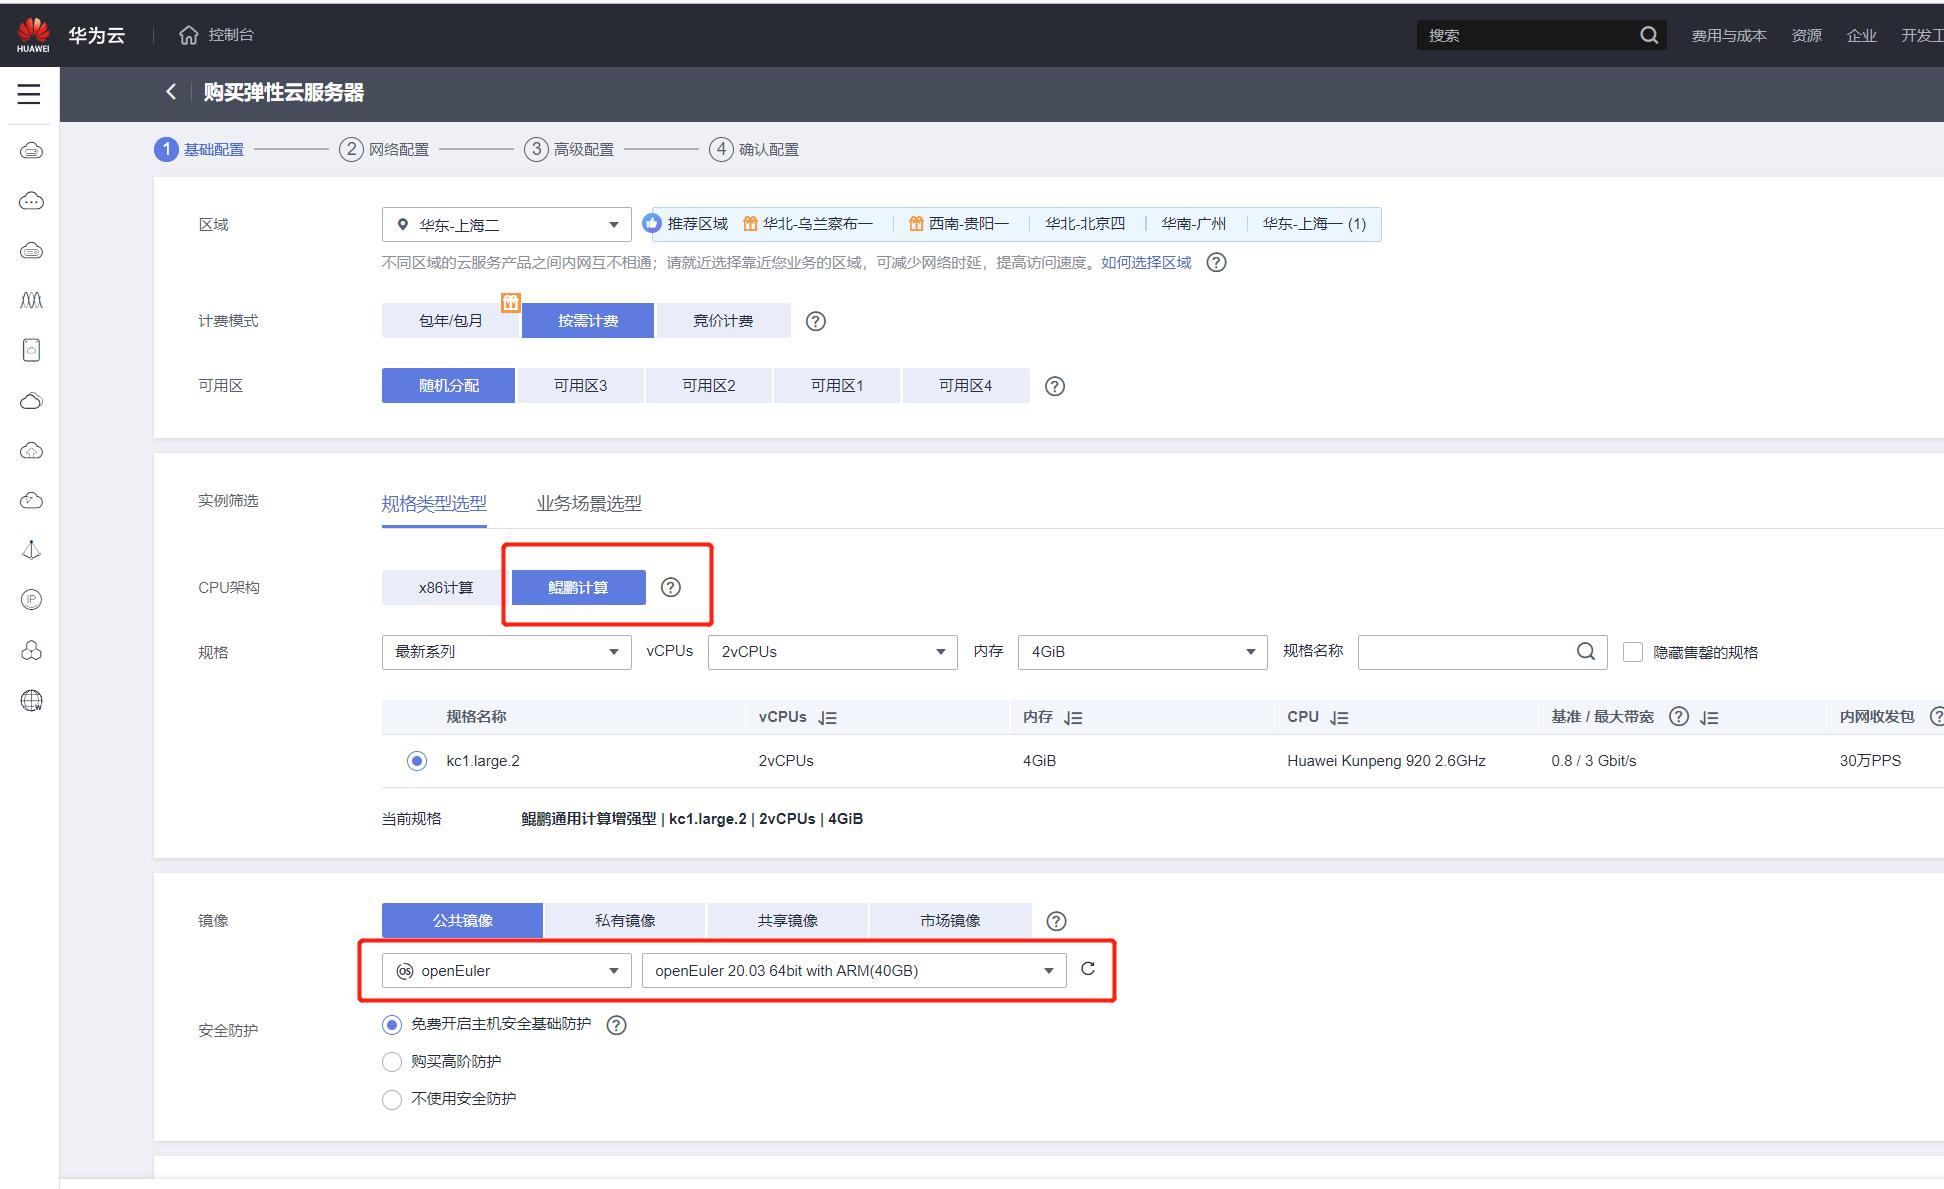Switch to the 私有镜像 tab
This screenshot has height=1189, width=1944.
coord(625,921)
